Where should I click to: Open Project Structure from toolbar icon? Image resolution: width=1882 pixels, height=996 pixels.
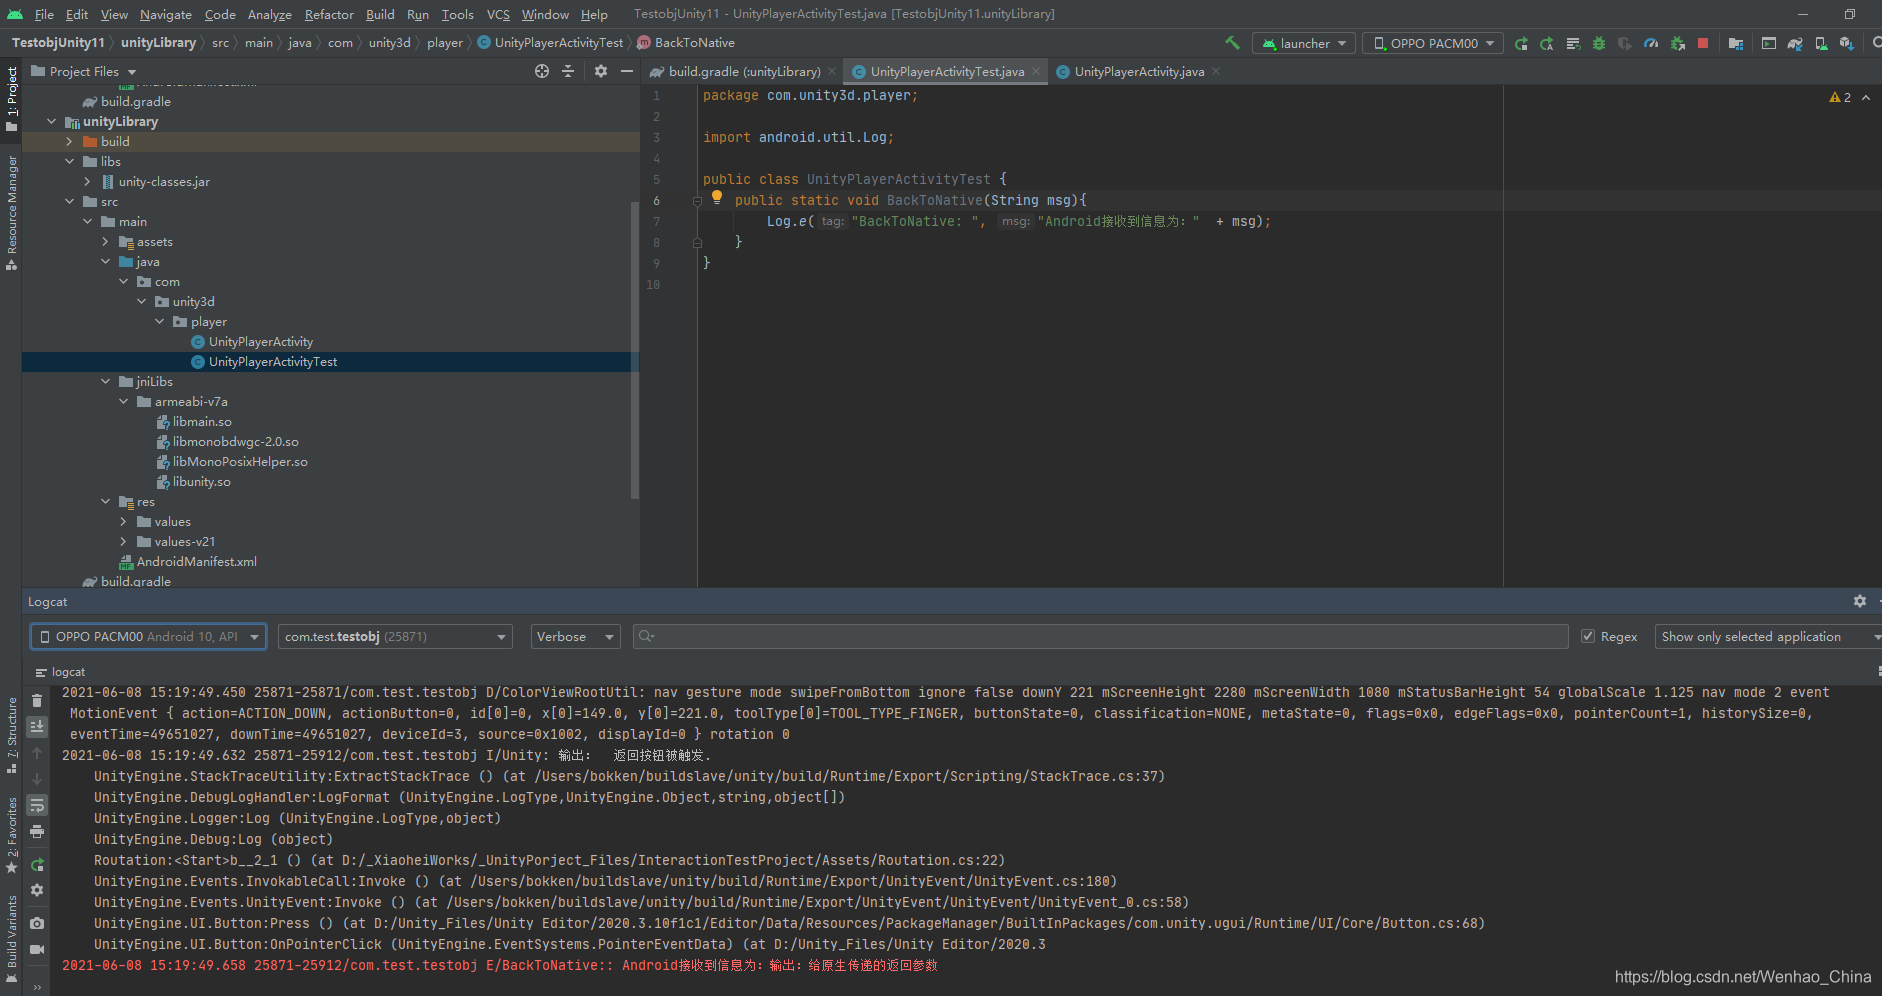tap(1736, 43)
